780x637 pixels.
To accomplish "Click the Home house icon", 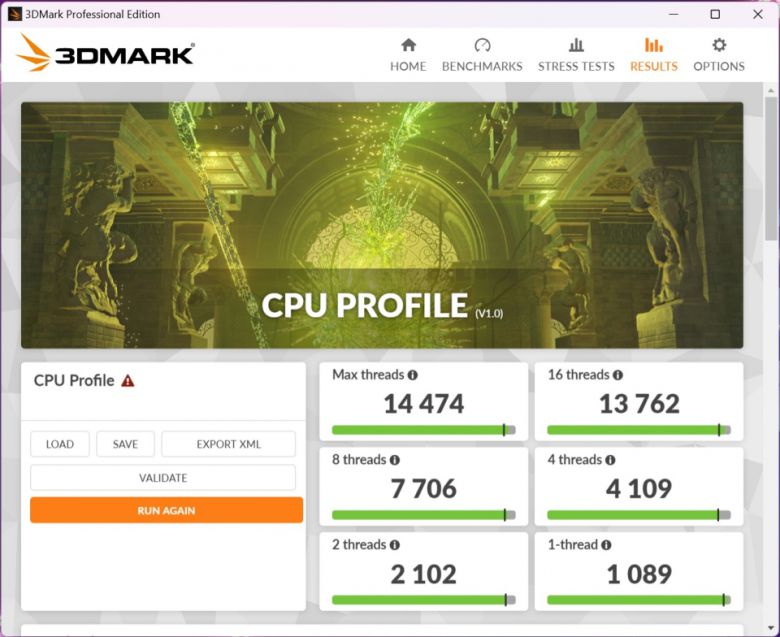I will [x=408, y=45].
